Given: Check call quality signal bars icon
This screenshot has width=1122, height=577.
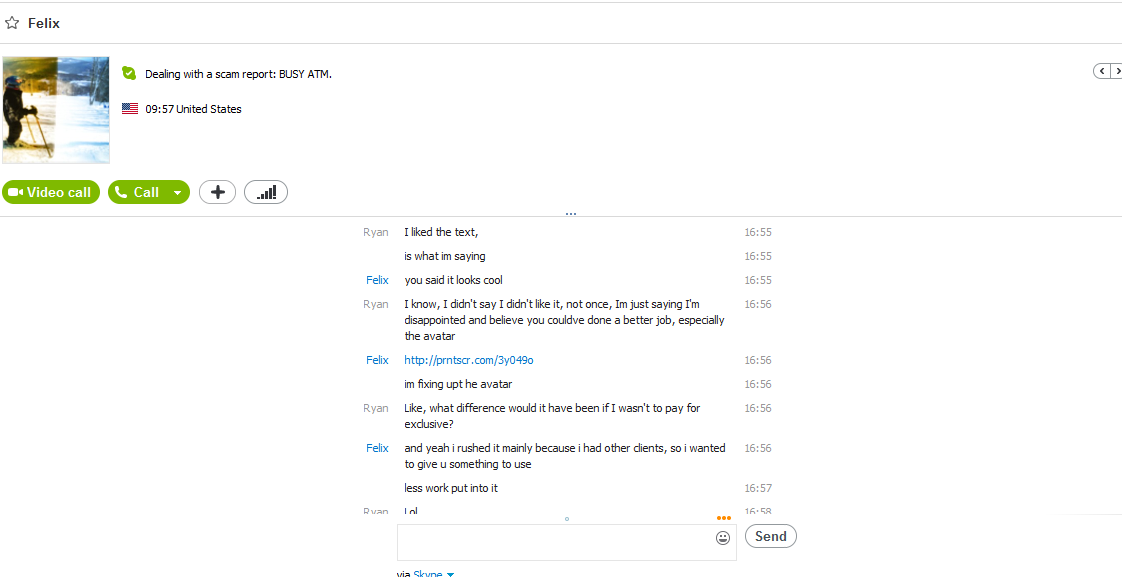Looking at the screenshot, I should [x=266, y=193].
